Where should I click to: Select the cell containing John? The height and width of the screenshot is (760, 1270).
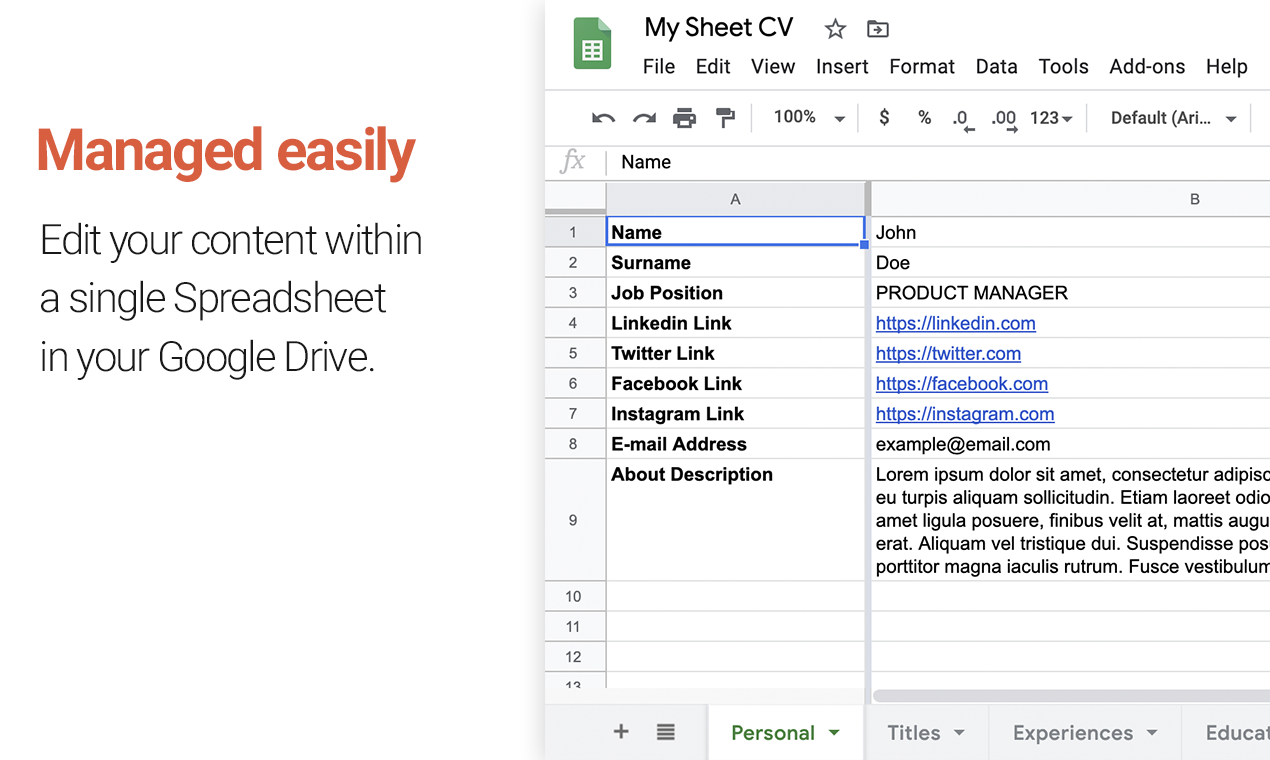1071,232
